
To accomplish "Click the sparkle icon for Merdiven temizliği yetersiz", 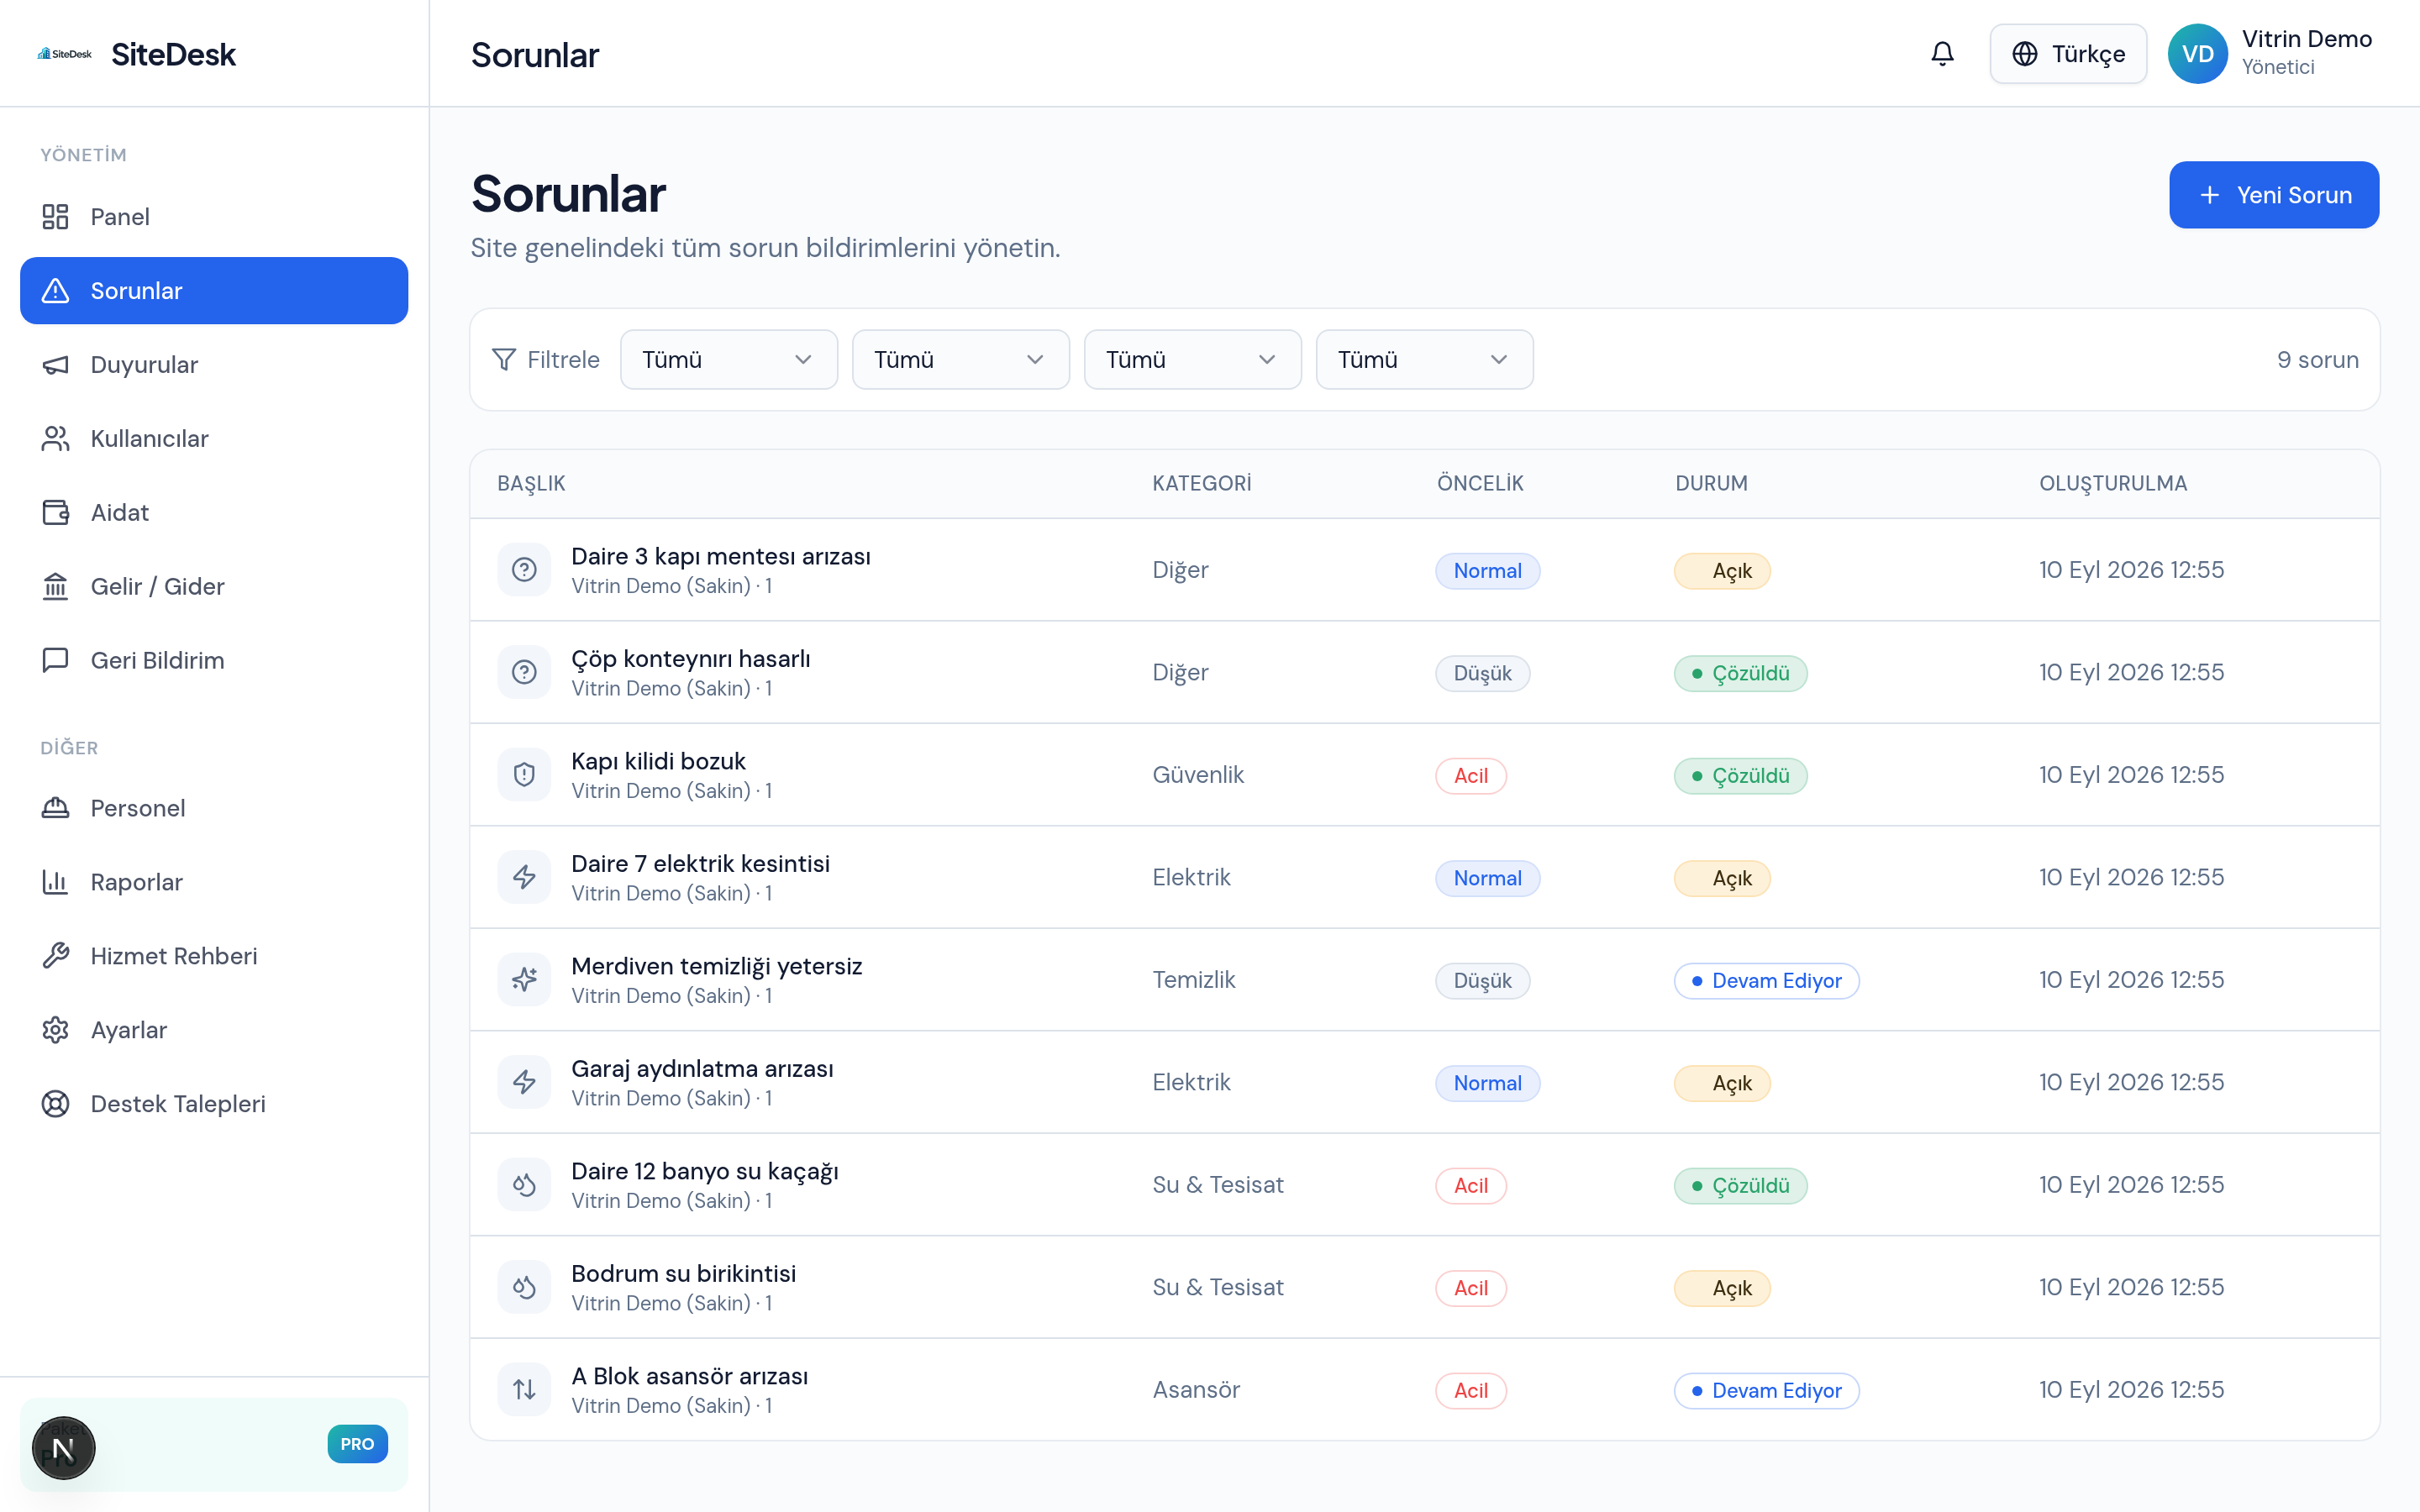I will tap(524, 980).
